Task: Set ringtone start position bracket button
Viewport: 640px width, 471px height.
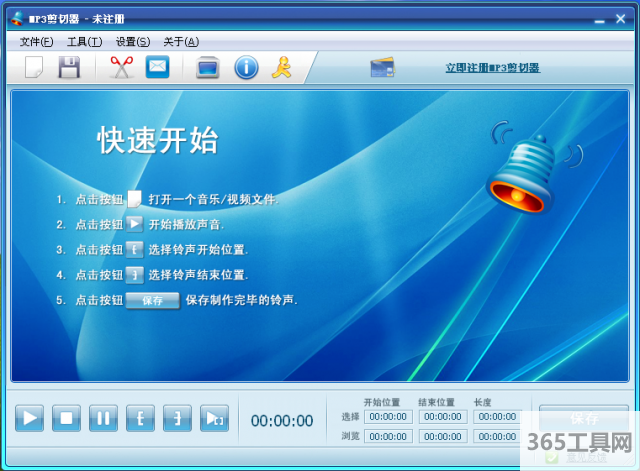Action: coord(140,419)
